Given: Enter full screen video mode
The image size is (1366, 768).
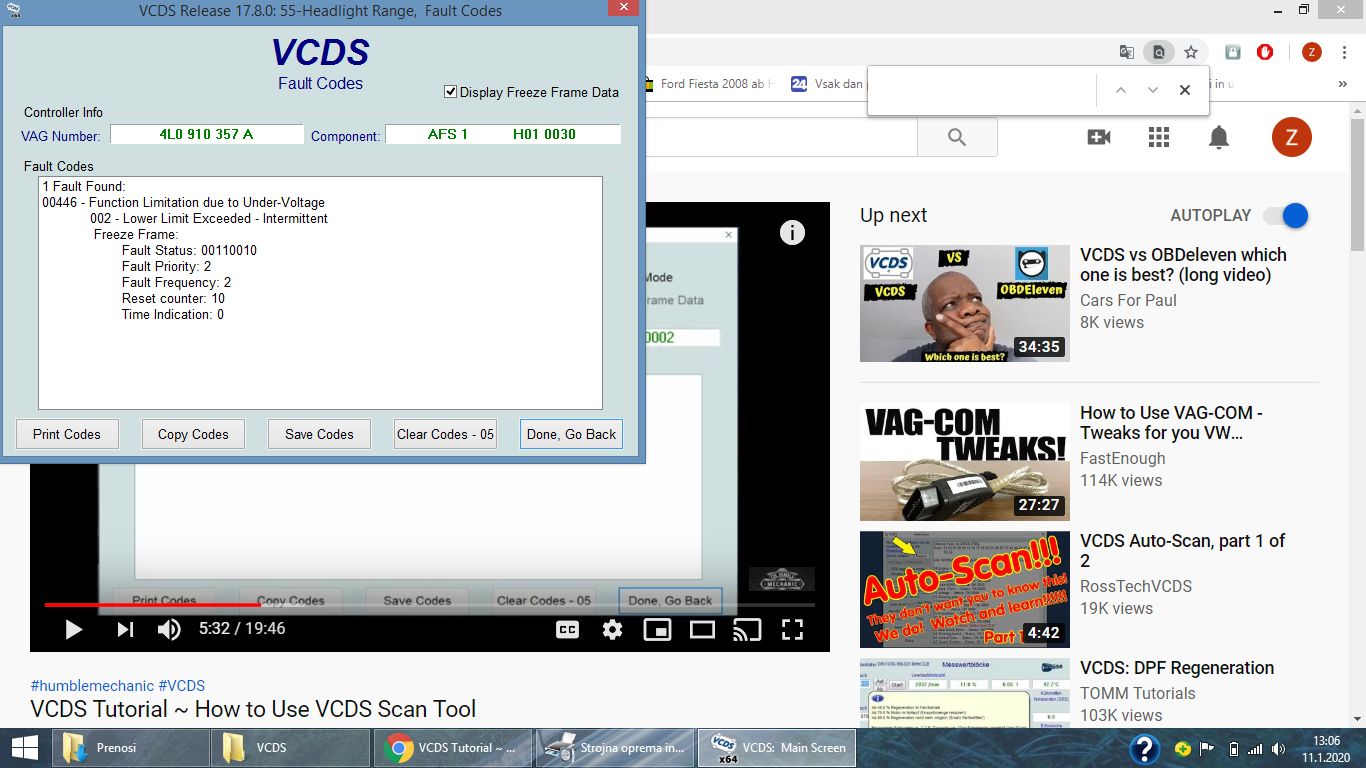Looking at the screenshot, I should click(x=792, y=629).
